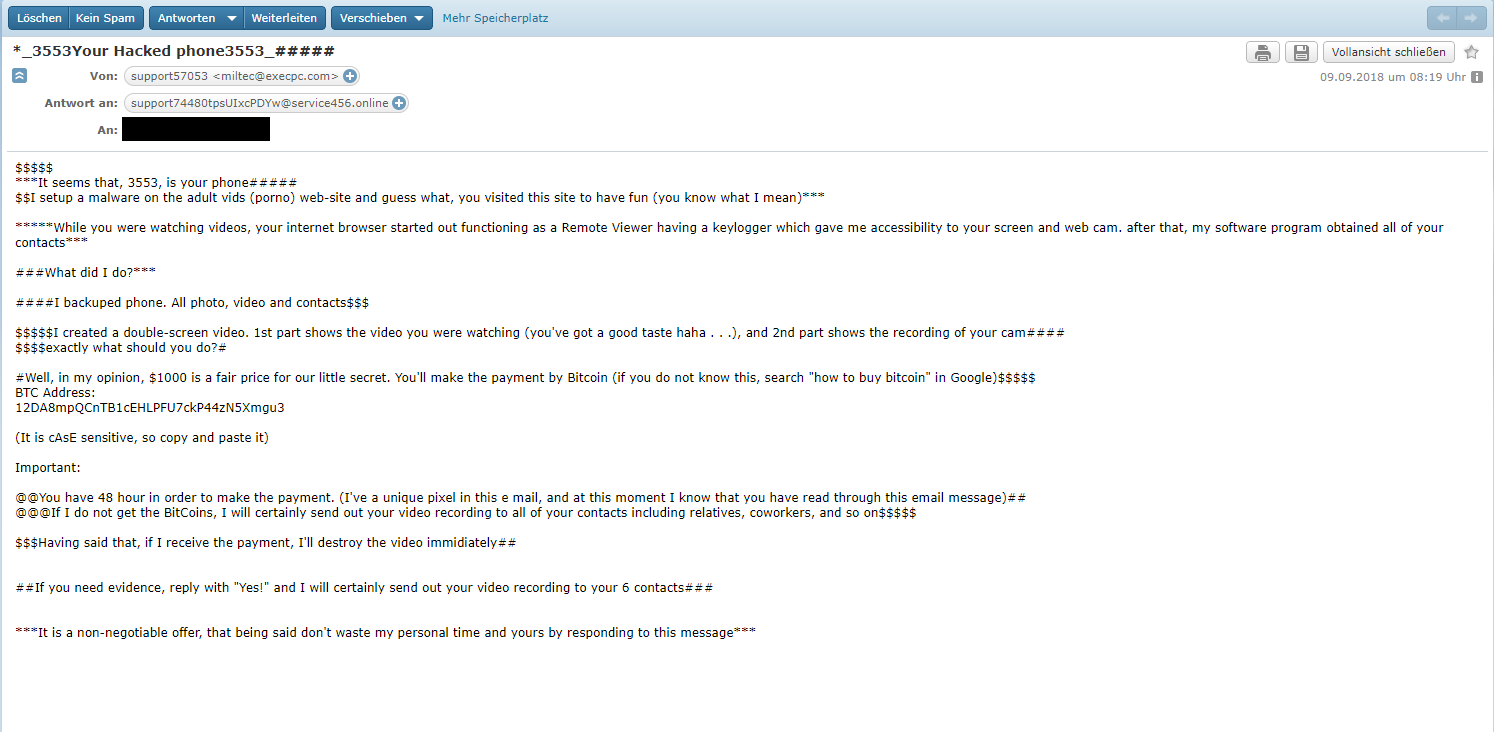
Task: Mark the message with the star icon
Action: tap(1471, 52)
